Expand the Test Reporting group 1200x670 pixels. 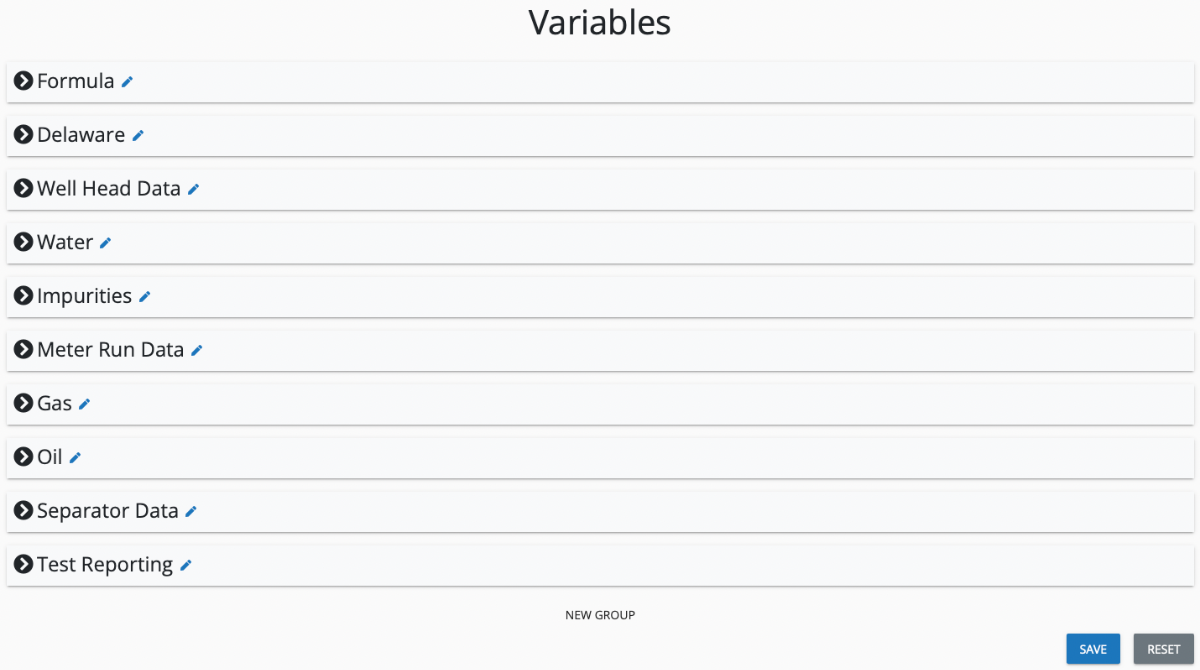[23, 565]
